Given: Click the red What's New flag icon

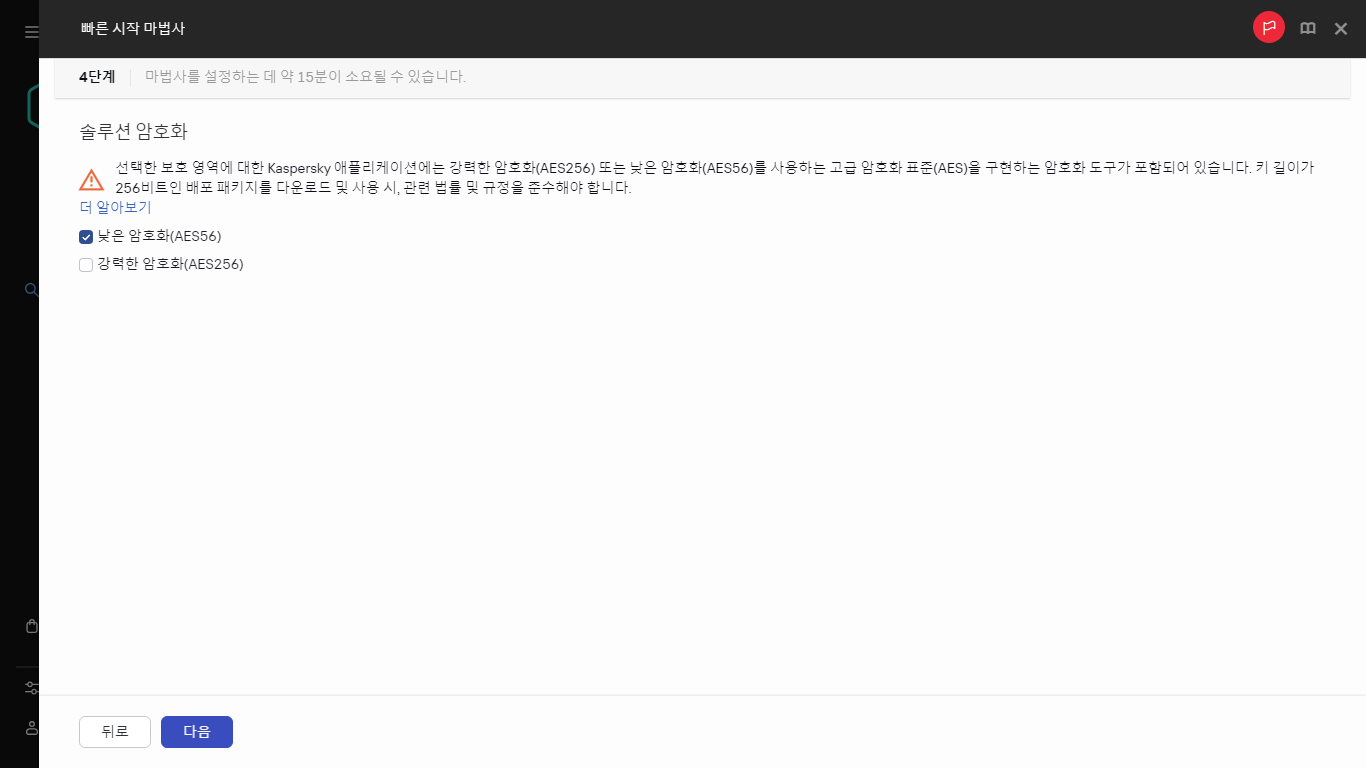Looking at the screenshot, I should tap(1268, 28).
